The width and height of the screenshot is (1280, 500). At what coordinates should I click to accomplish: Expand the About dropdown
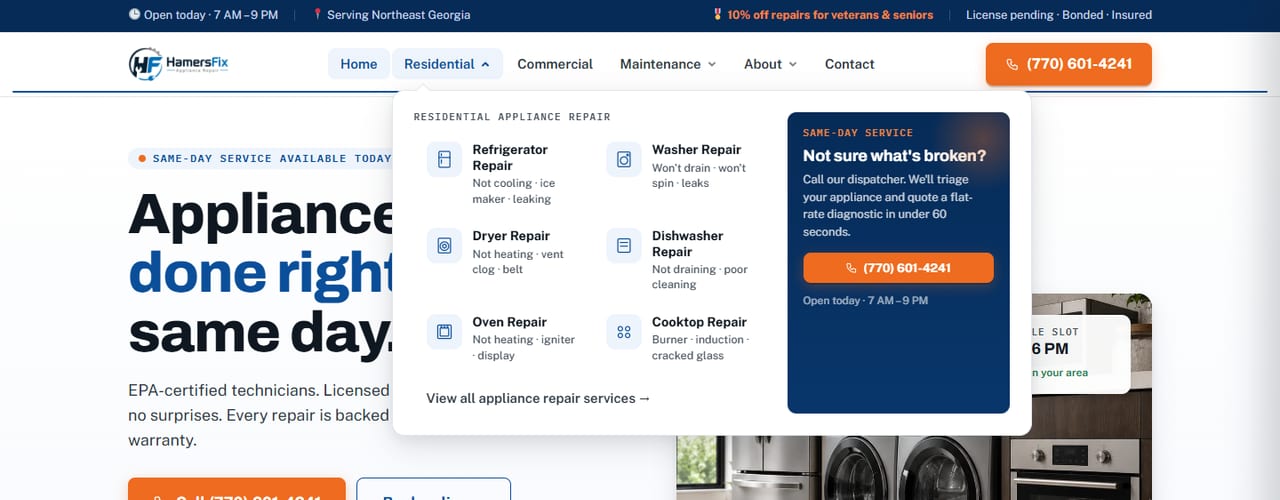(x=770, y=64)
